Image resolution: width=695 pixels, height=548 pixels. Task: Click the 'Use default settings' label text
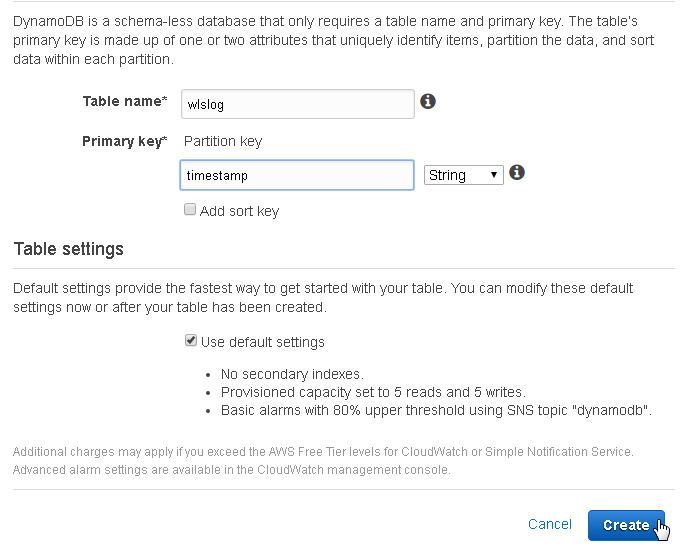(x=263, y=342)
